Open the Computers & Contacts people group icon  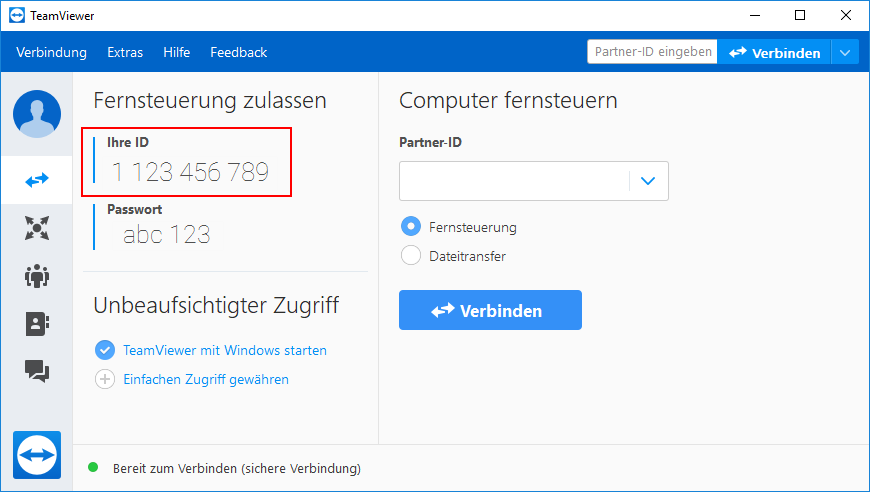click(x=37, y=276)
